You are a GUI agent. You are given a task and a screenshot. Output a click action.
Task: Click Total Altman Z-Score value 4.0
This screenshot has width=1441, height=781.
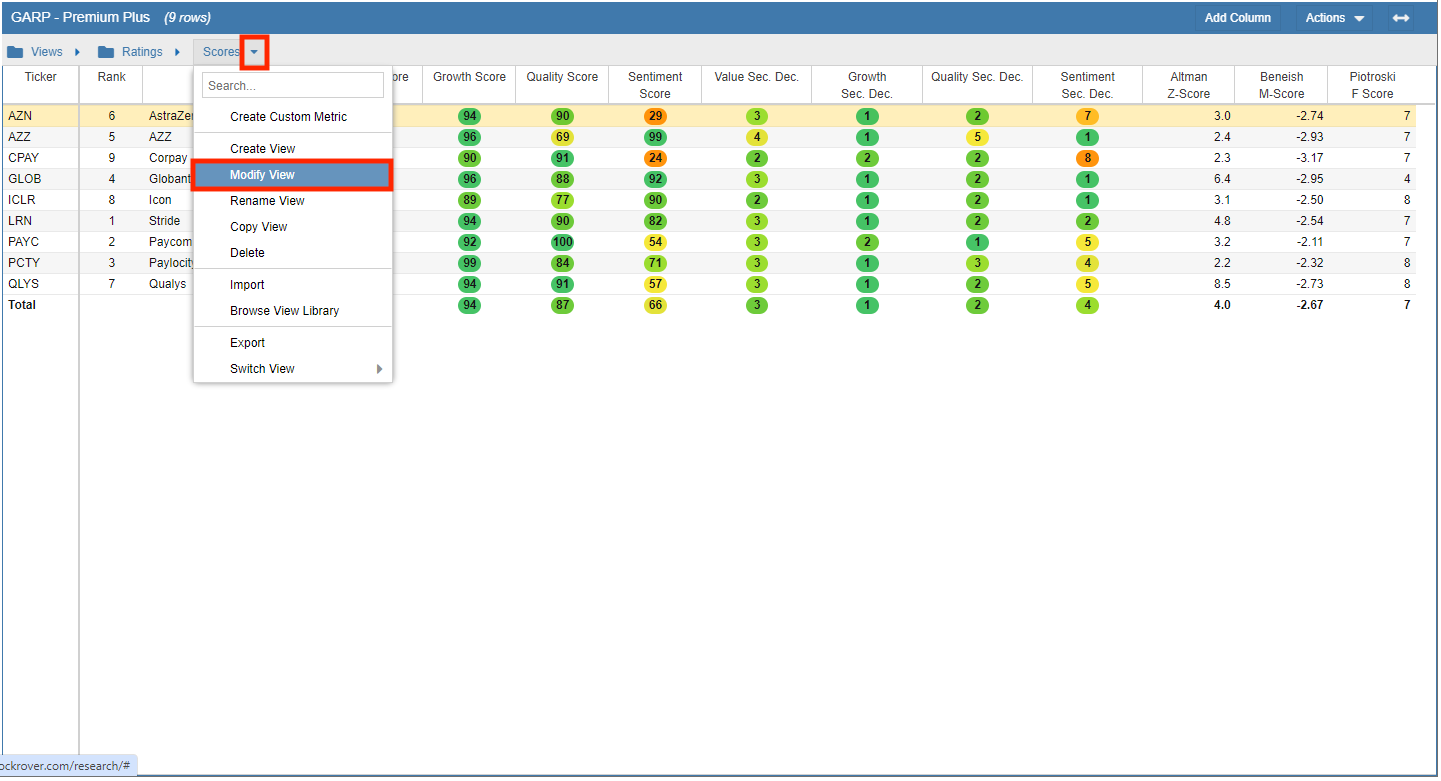[x=1222, y=305]
